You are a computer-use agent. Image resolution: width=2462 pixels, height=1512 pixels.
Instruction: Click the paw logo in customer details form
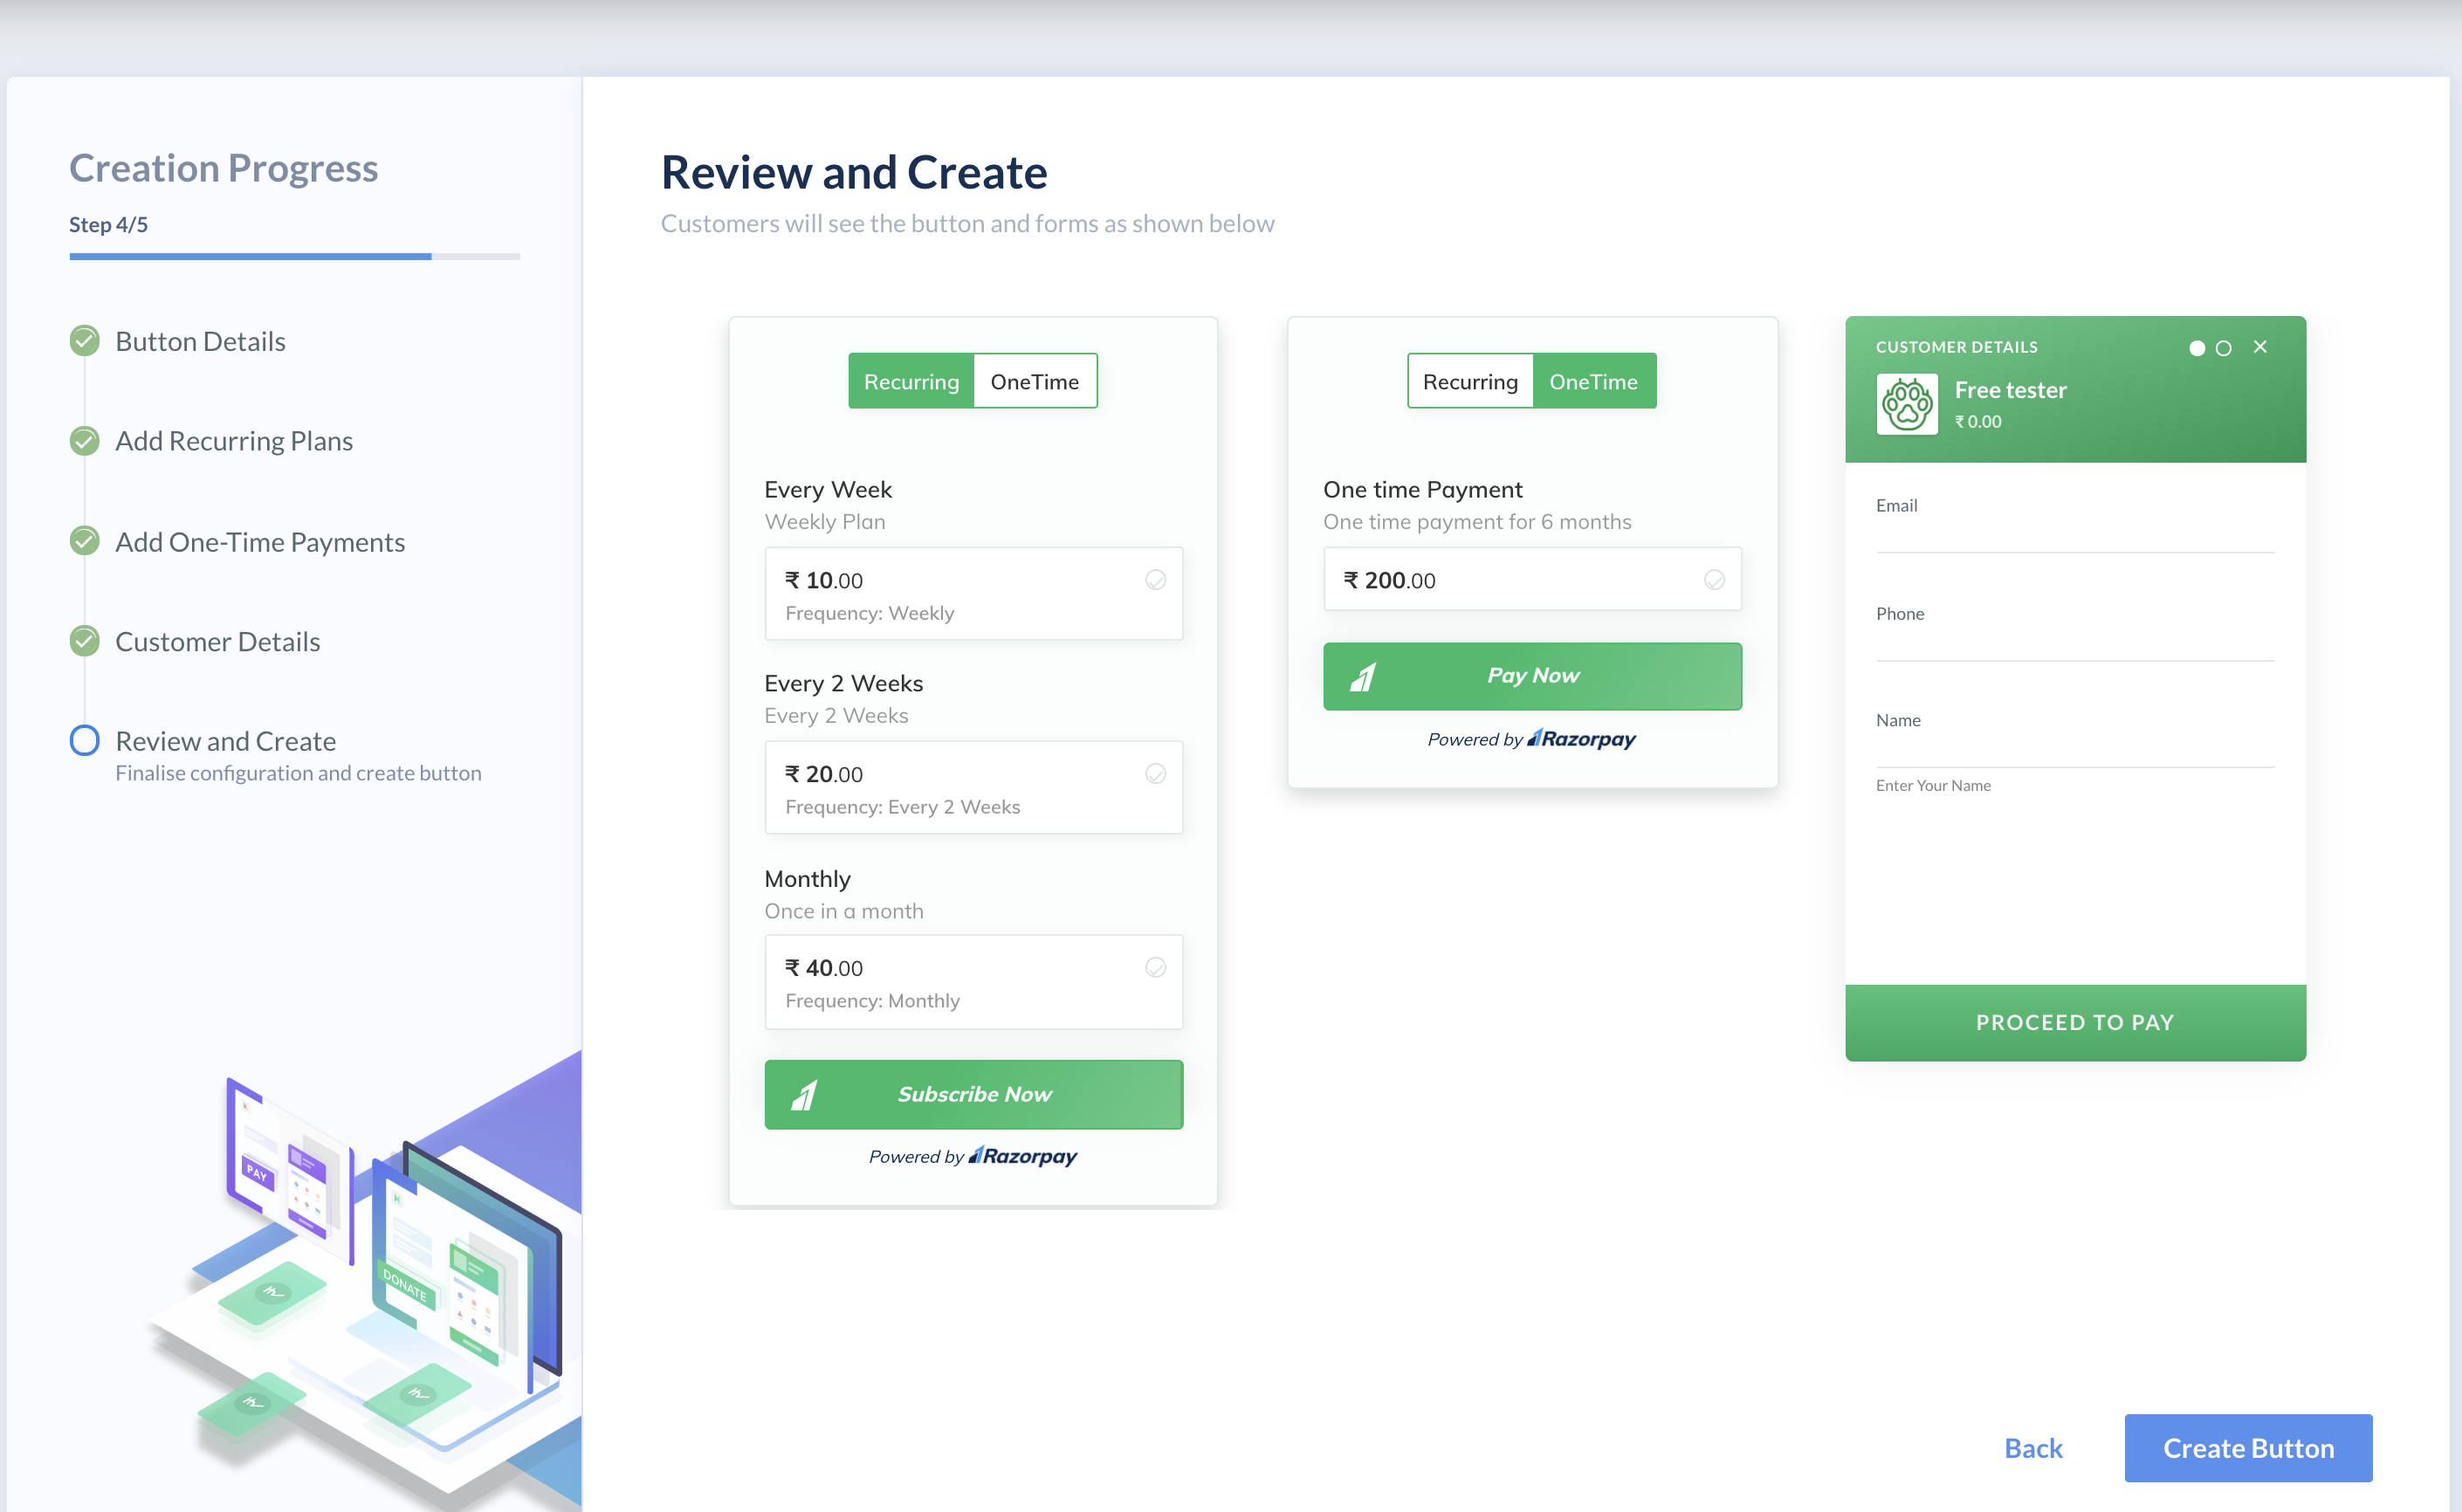[x=1906, y=404]
